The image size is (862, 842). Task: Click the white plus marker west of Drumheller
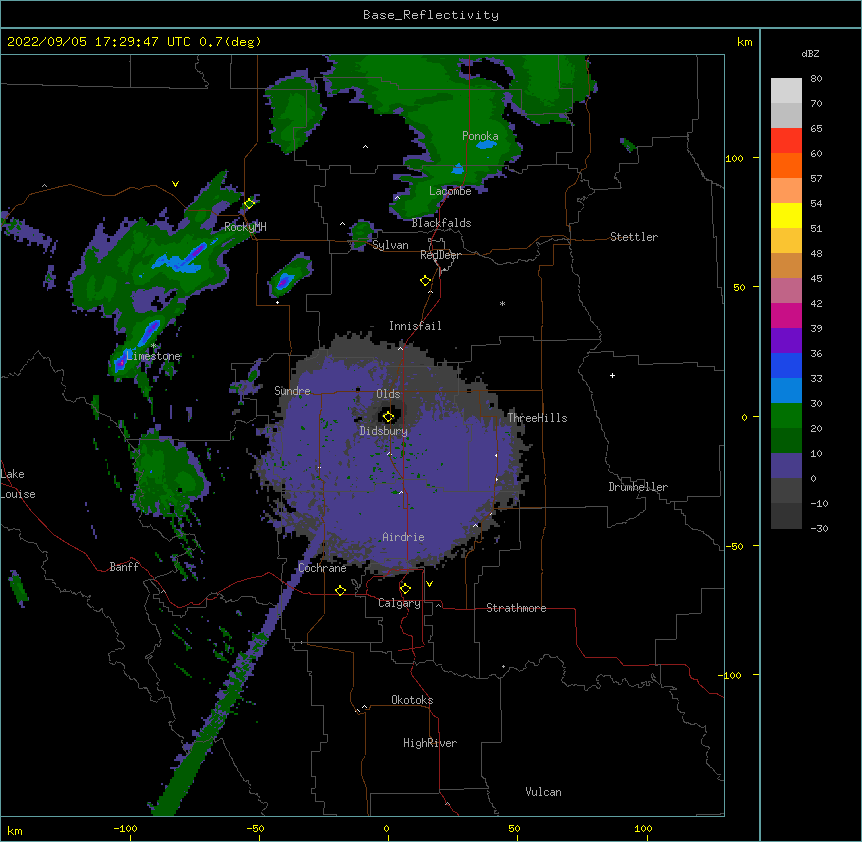coord(612,375)
